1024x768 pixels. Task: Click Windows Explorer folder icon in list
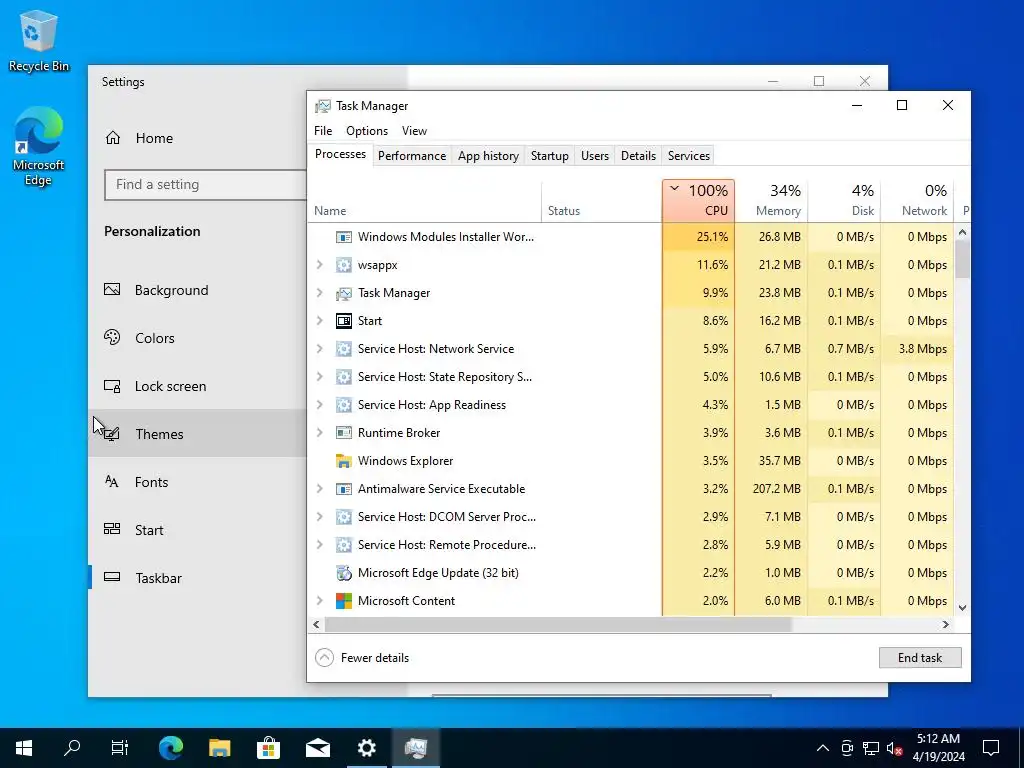[344, 461]
